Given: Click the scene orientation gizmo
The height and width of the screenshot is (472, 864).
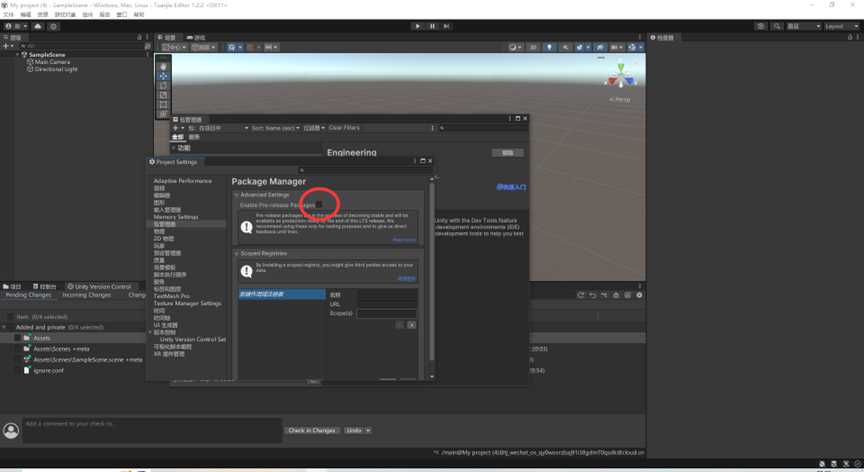Looking at the screenshot, I should pyautogui.click(x=620, y=76).
